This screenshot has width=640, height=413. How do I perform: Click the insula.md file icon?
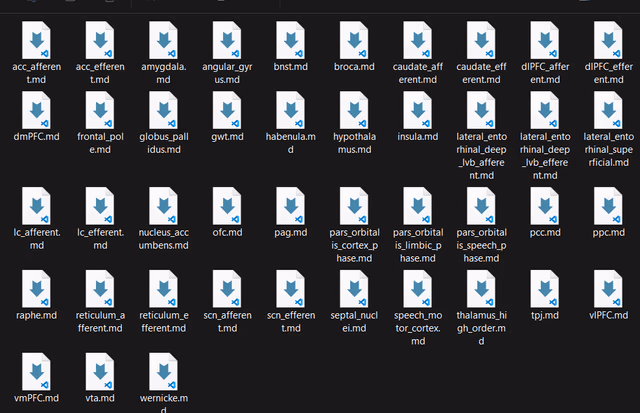click(418, 110)
